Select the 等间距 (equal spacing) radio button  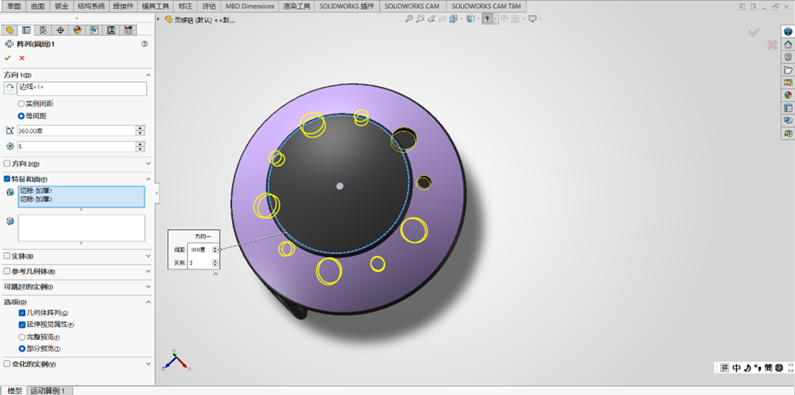21,116
